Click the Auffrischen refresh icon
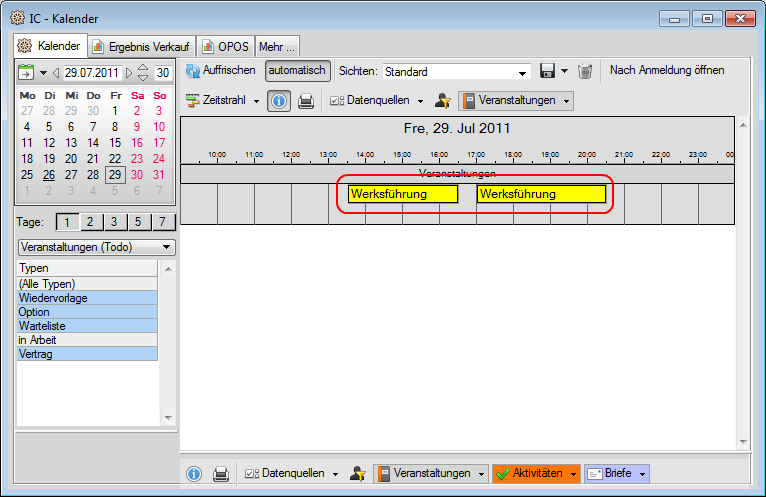The height and width of the screenshot is (497, 766). tap(193, 71)
